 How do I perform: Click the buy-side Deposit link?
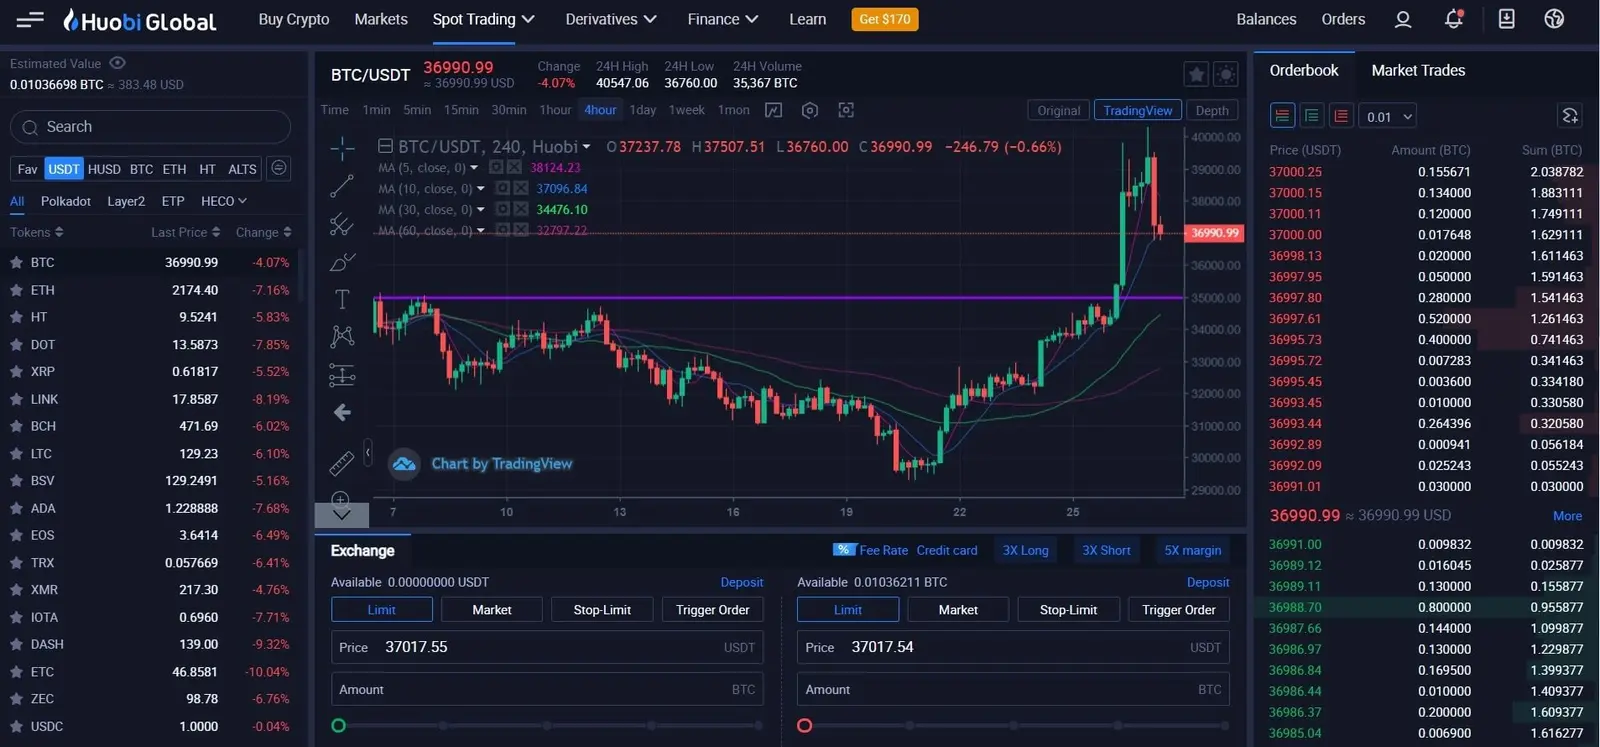pyautogui.click(x=741, y=582)
